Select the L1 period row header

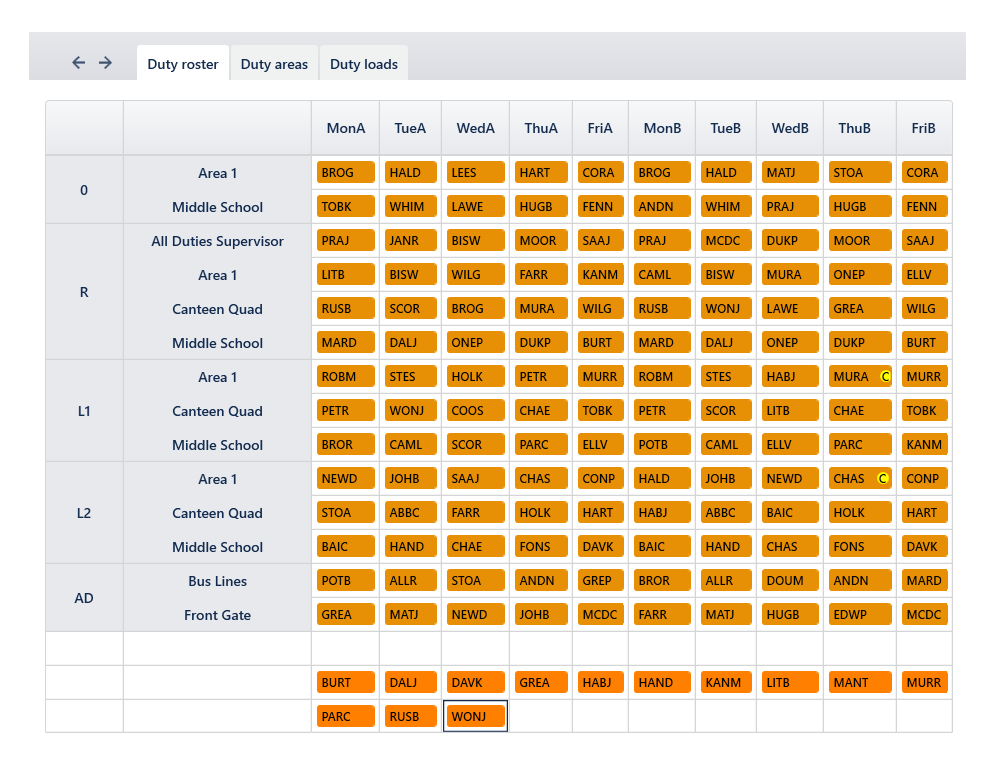[84, 411]
